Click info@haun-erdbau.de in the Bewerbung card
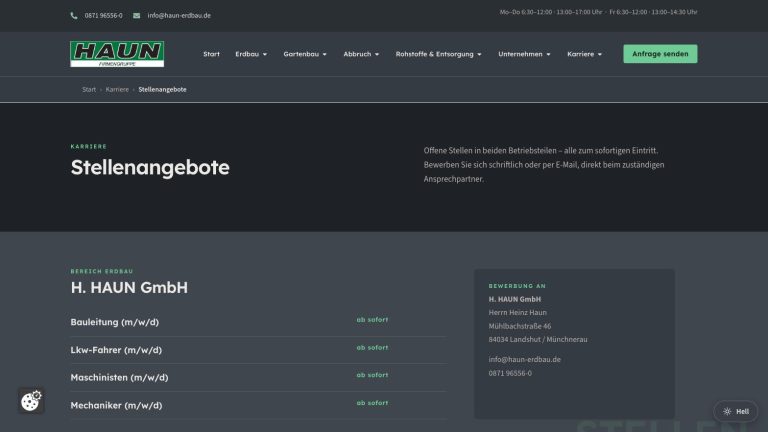The height and width of the screenshot is (432, 768). (x=525, y=360)
